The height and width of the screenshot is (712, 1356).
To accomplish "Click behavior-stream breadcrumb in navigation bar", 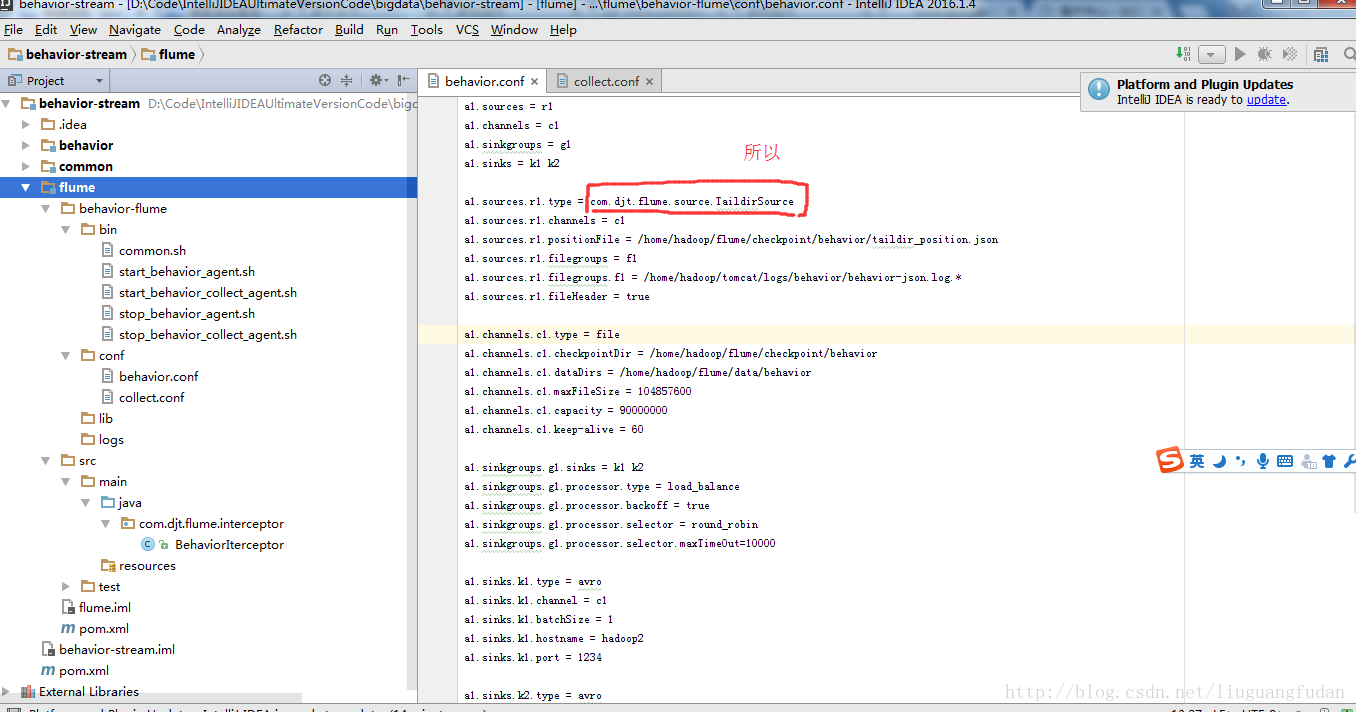I will pyautogui.click(x=67, y=54).
